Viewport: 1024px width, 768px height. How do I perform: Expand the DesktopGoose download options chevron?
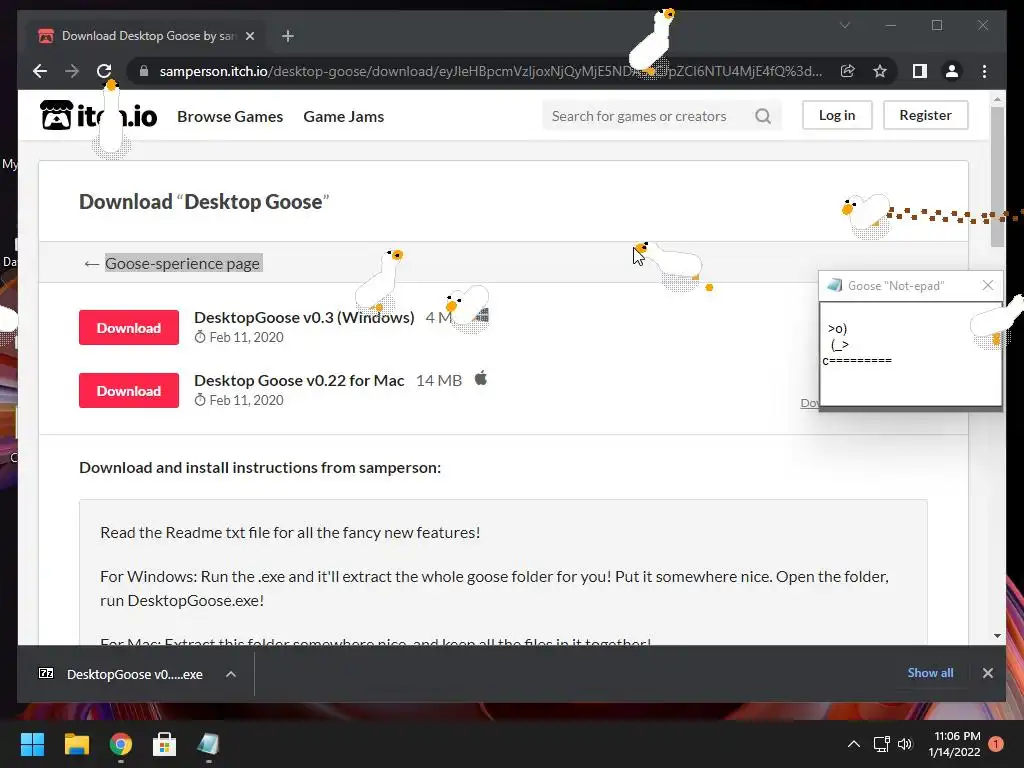231,674
